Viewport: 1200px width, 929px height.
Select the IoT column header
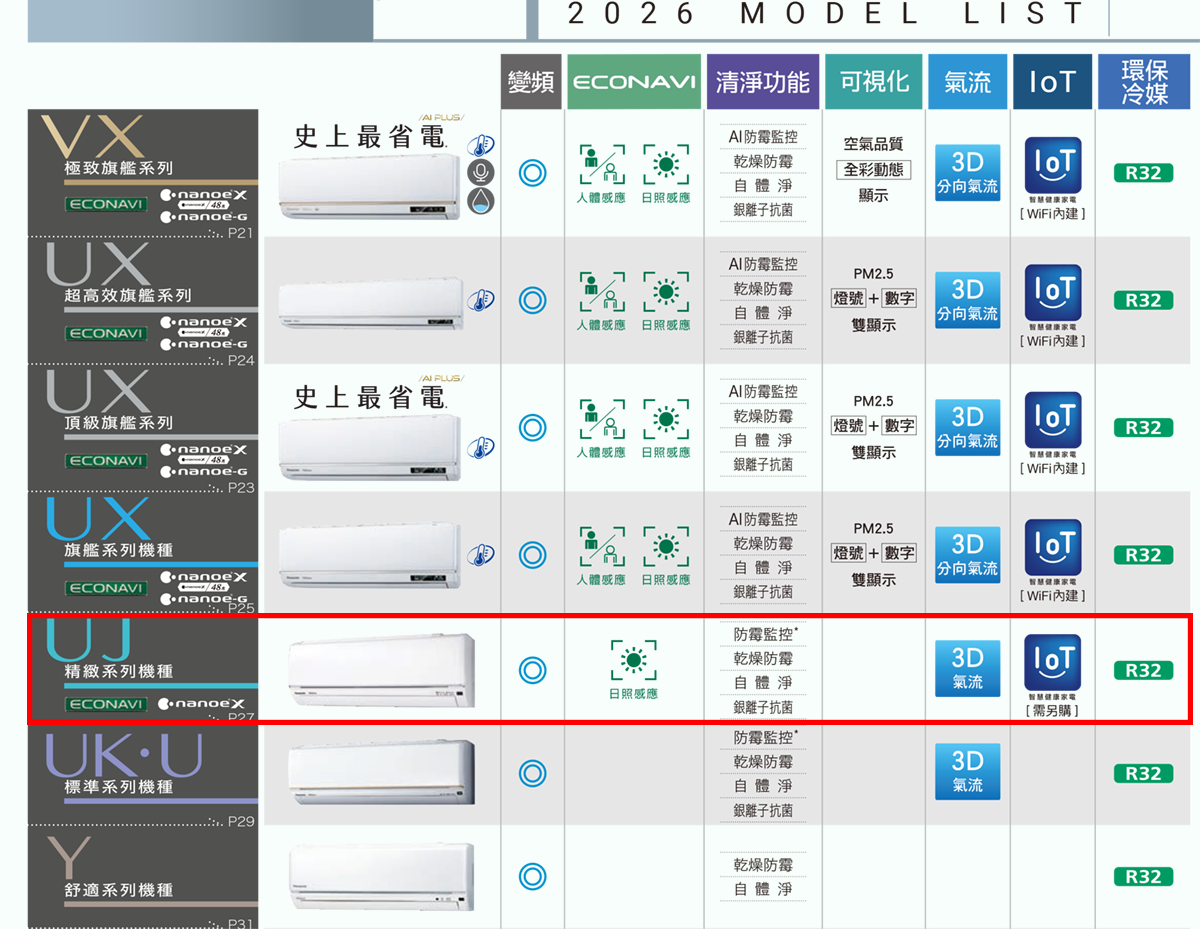pyautogui.click(x=1052, y=82)
